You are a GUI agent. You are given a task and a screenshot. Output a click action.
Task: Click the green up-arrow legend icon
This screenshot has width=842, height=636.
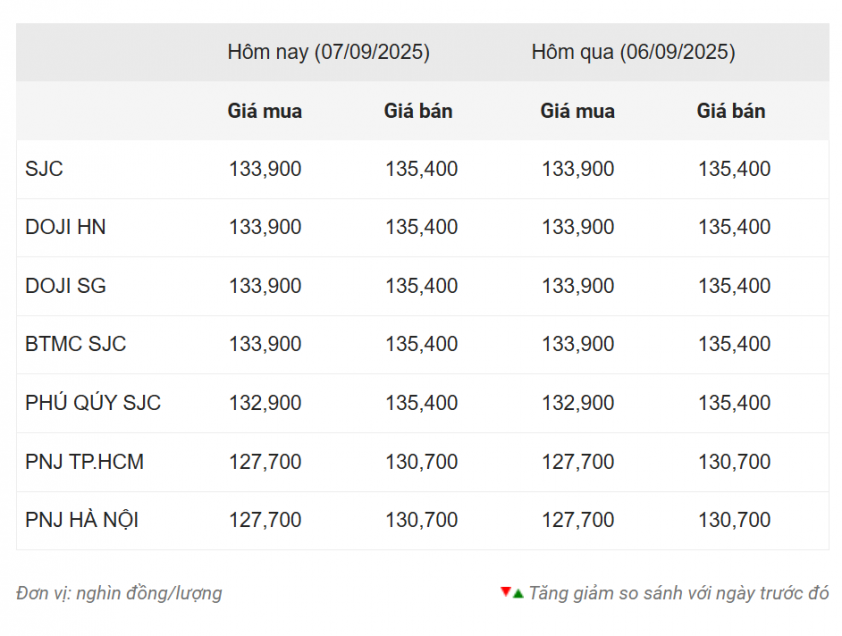click(518, 594)
